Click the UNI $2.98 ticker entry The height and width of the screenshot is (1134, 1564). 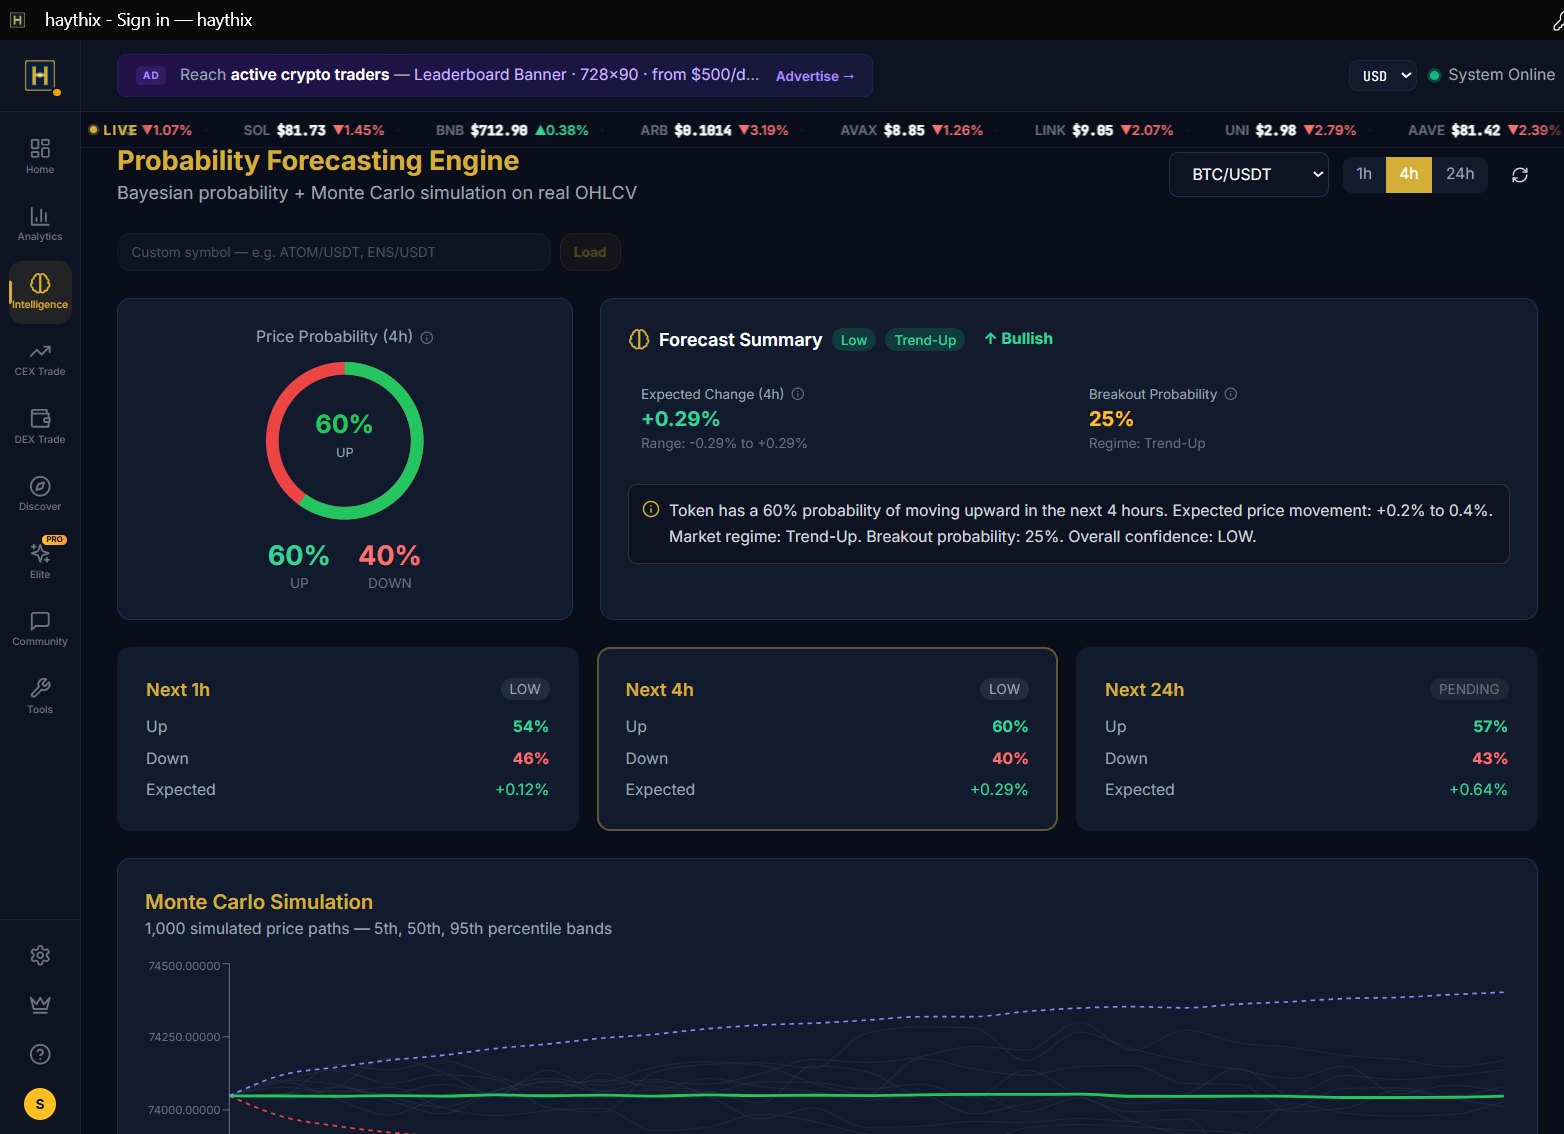tap(1290, 130)
